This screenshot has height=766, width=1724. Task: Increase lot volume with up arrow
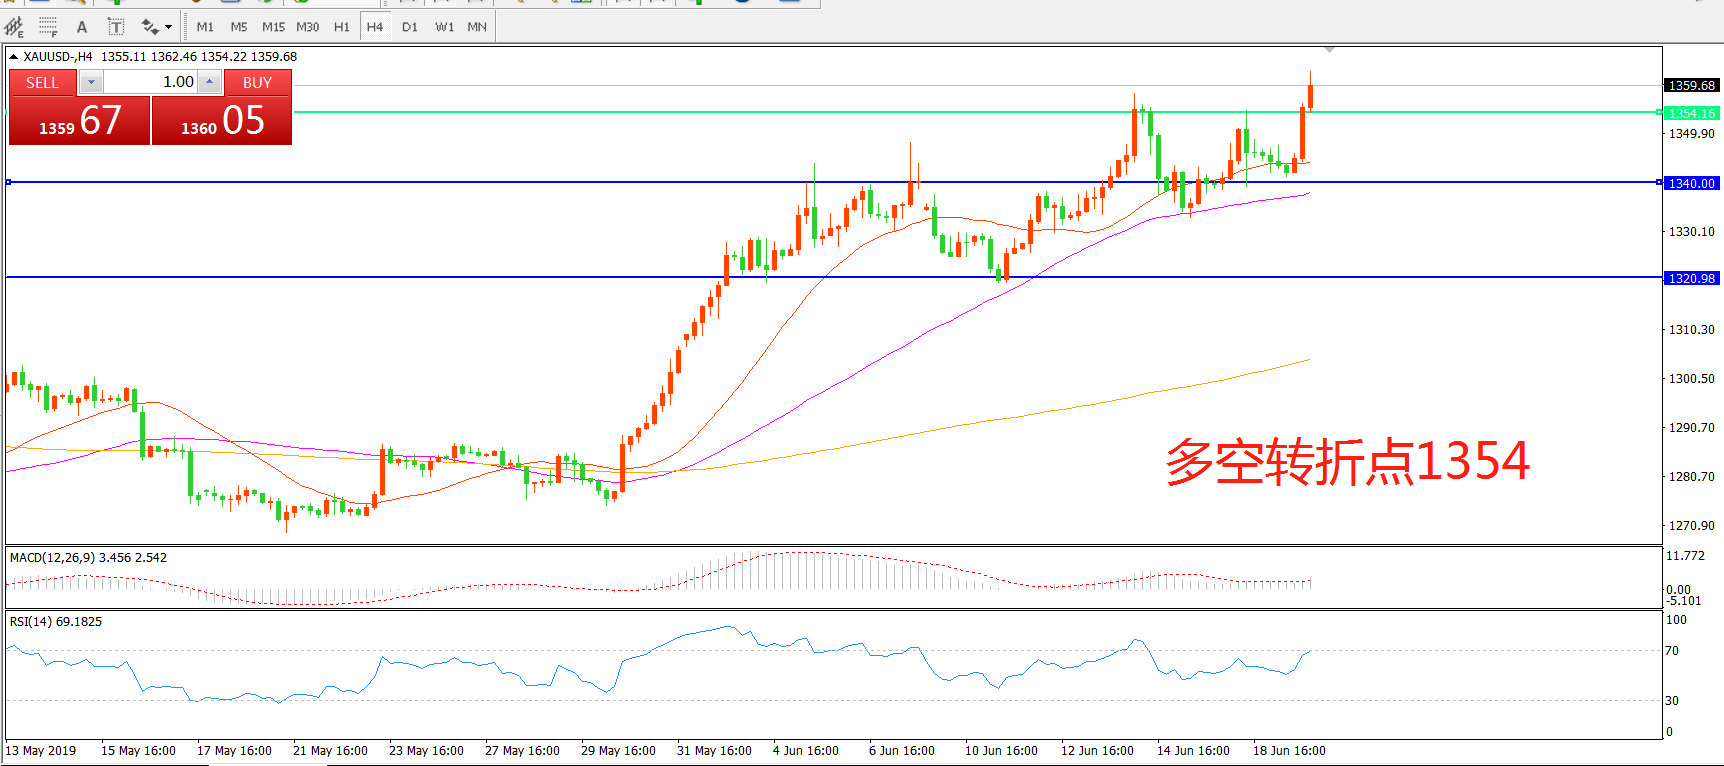click(209, 82)
